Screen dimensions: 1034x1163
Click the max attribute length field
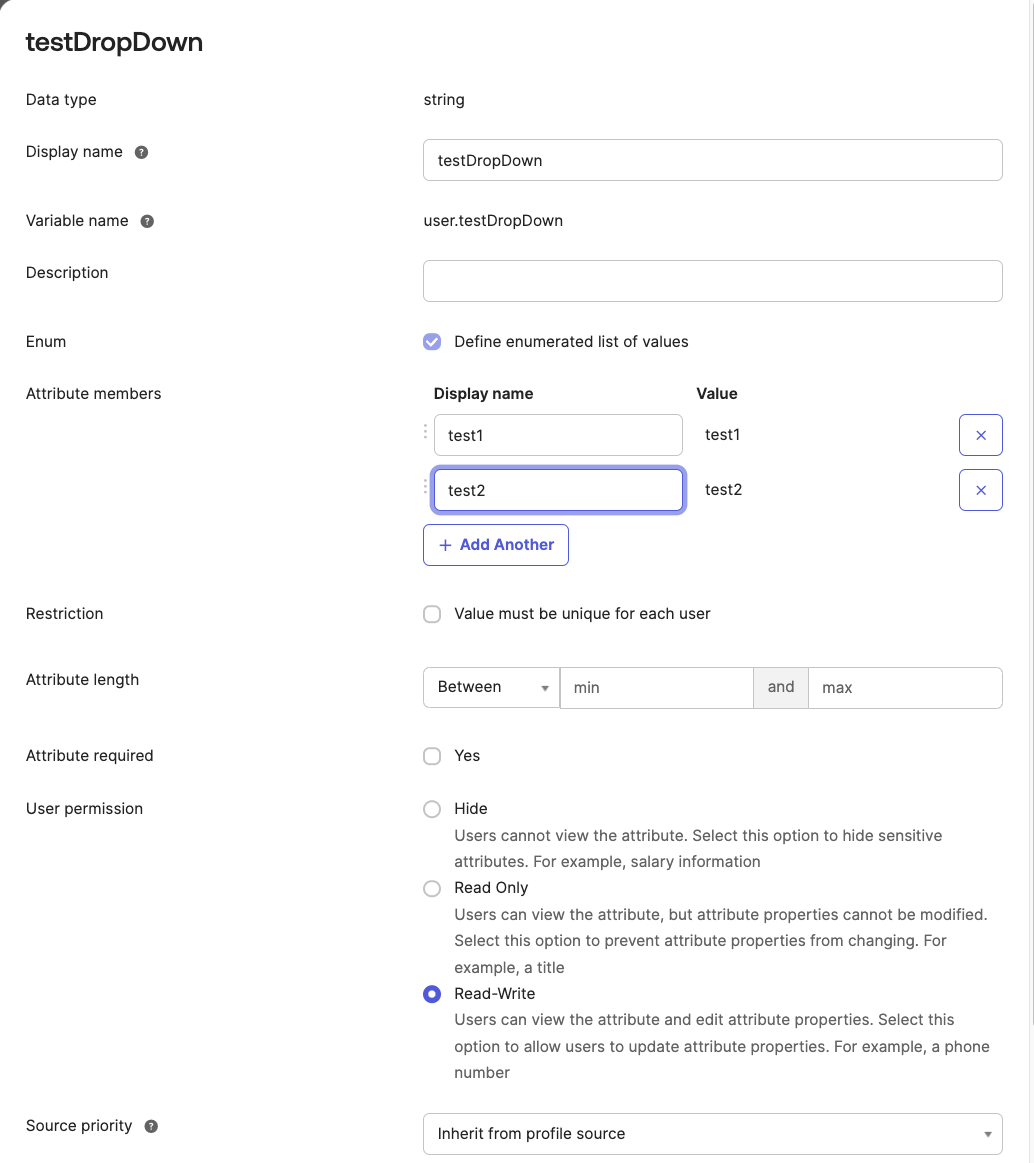tap(904, 688)
